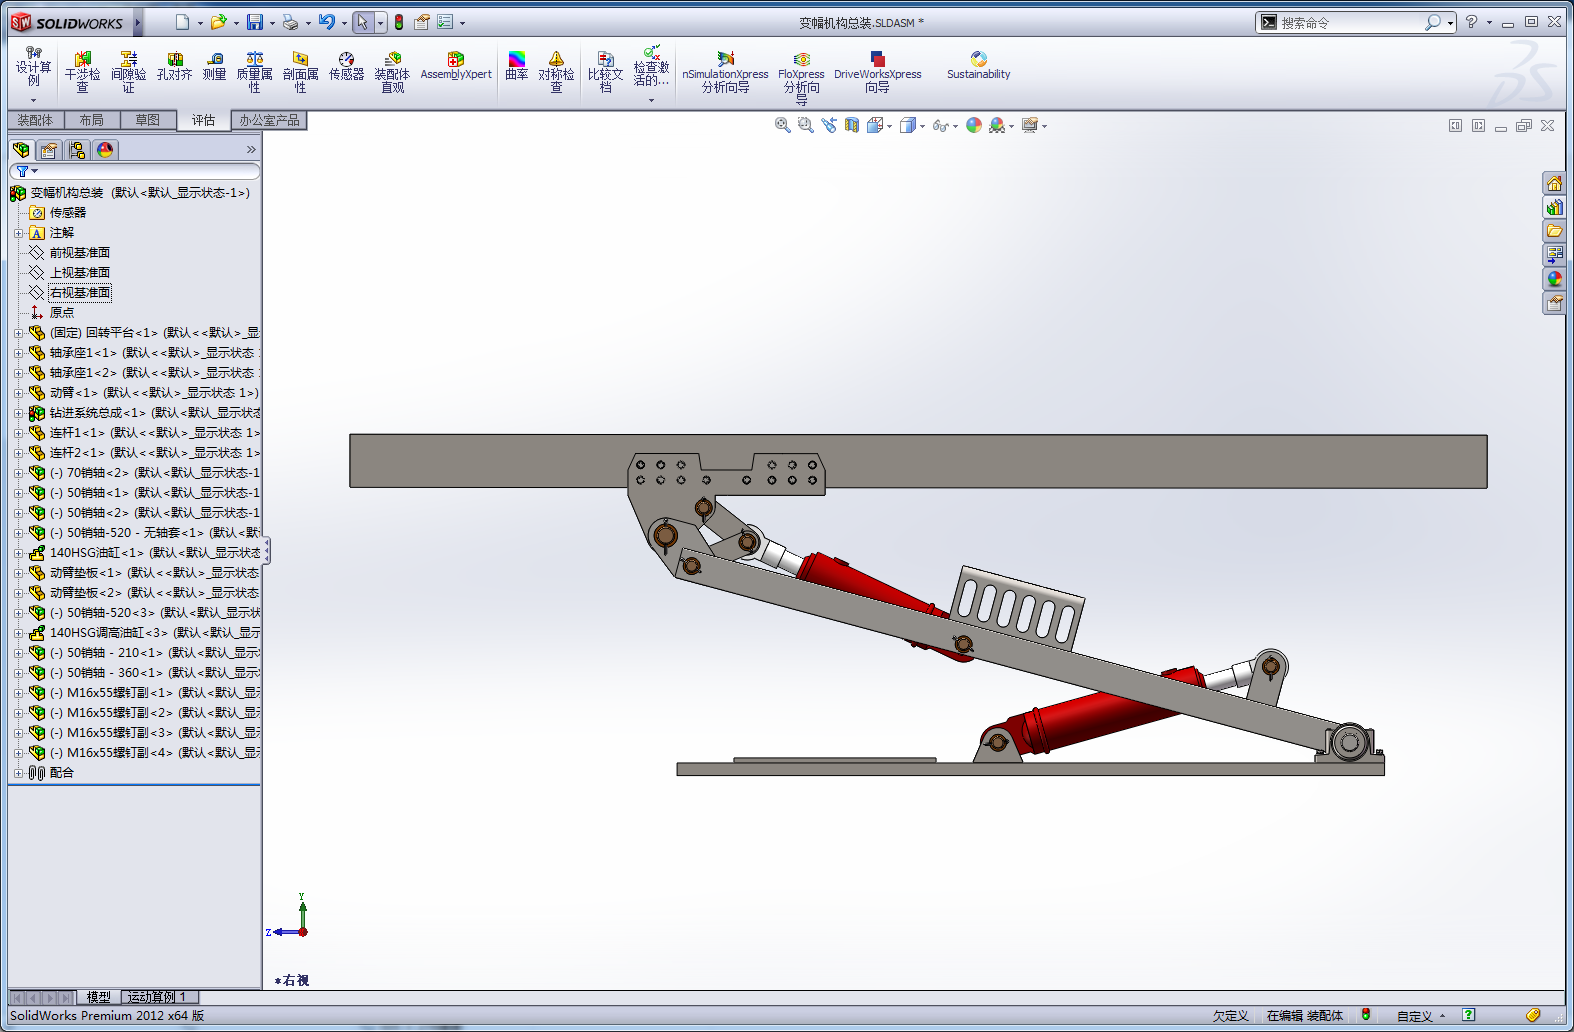Switch to the 模型 bottom tab

point(98,997)
